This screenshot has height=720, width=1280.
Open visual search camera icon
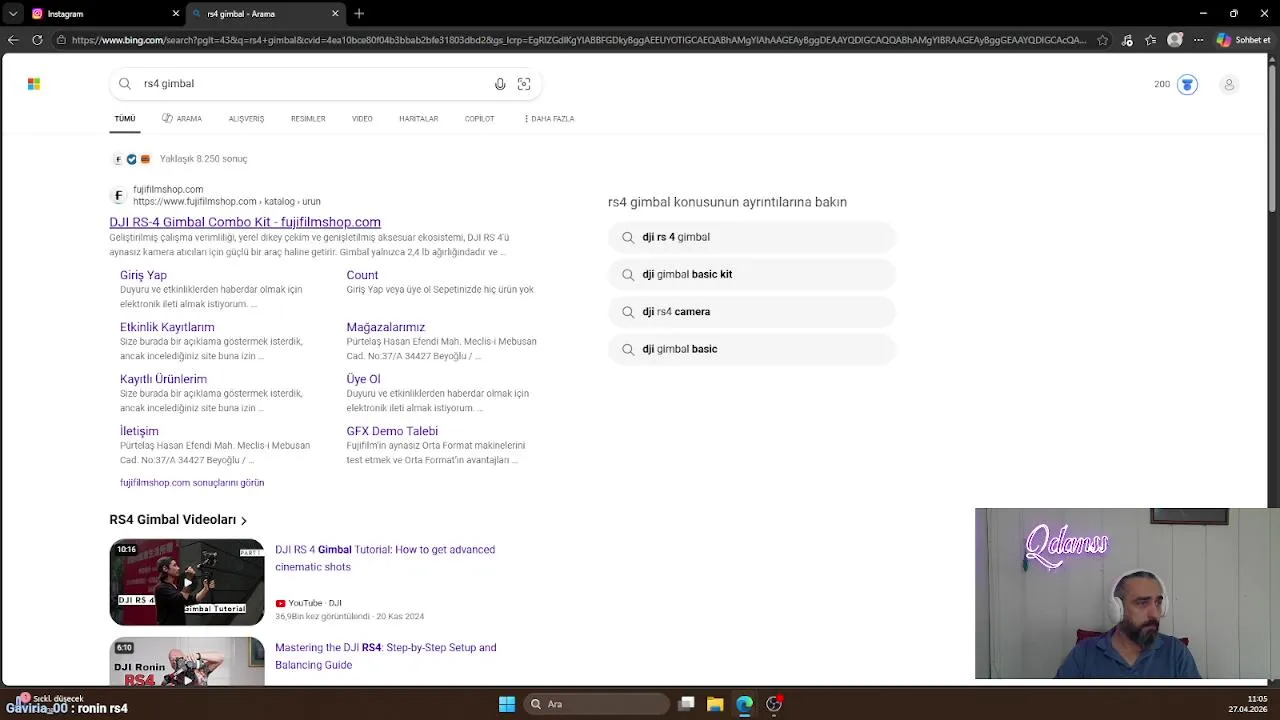click(x=524, y=84)
